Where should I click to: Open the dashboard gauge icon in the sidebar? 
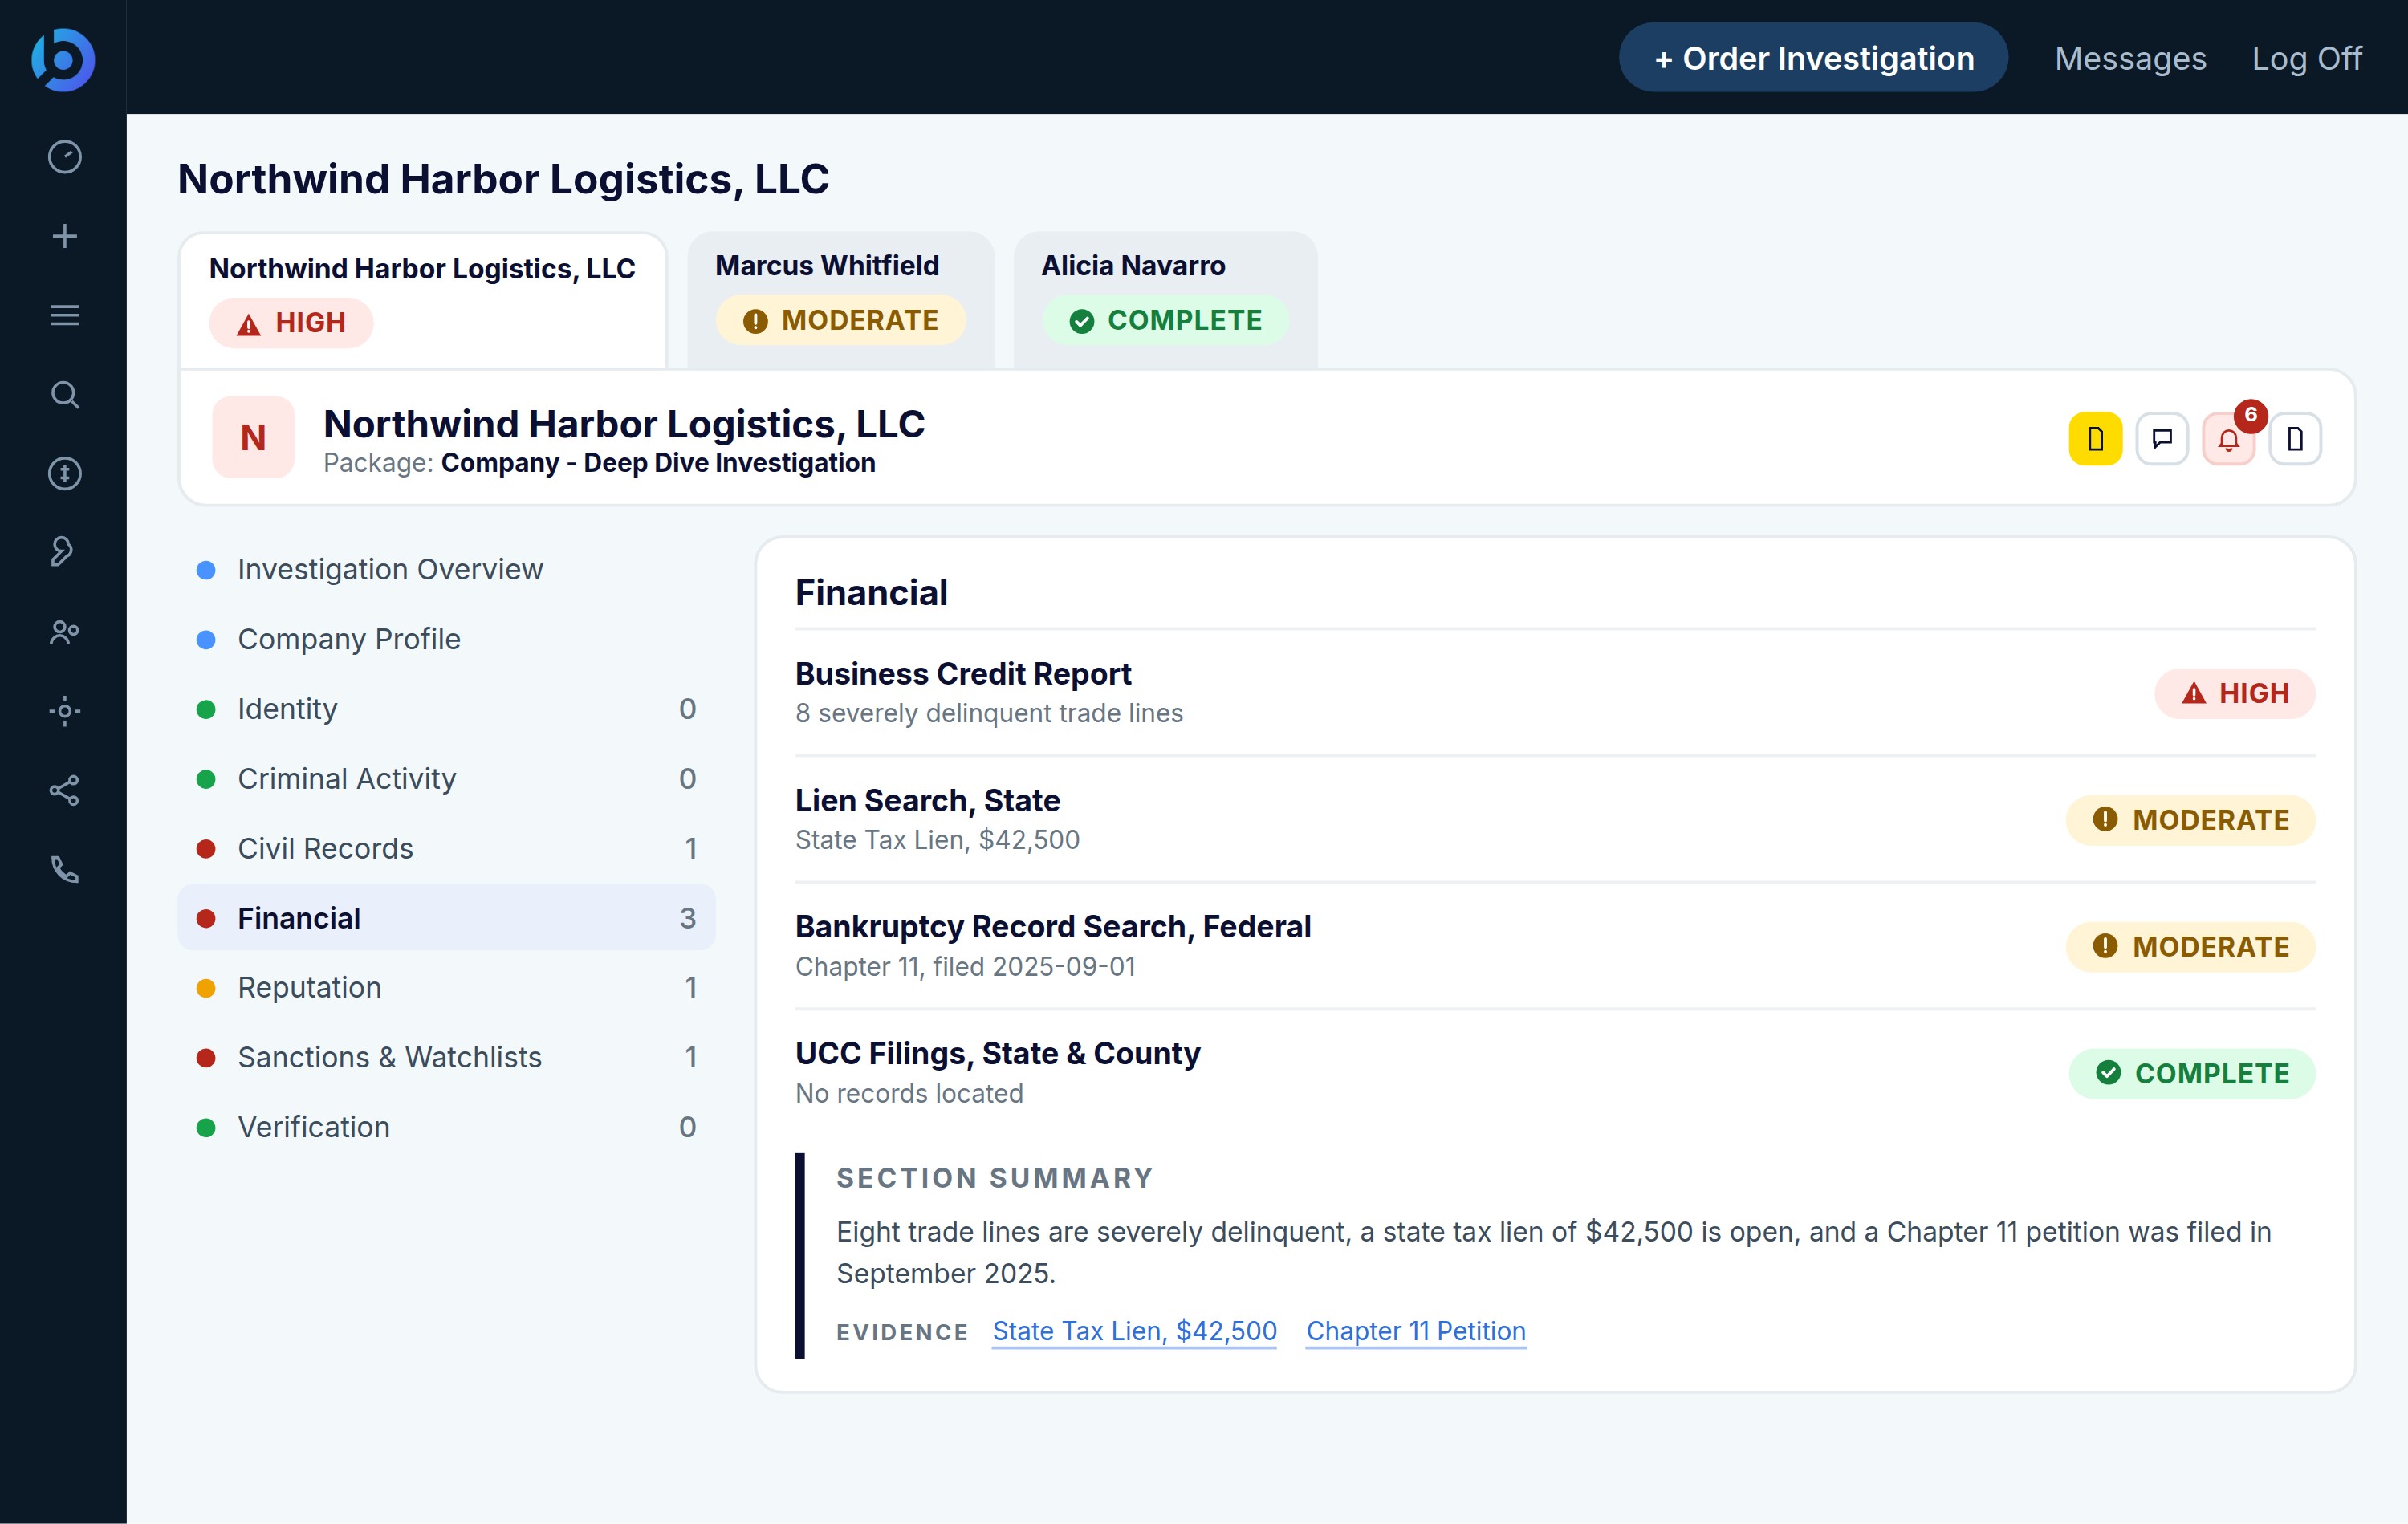(65, 157)
